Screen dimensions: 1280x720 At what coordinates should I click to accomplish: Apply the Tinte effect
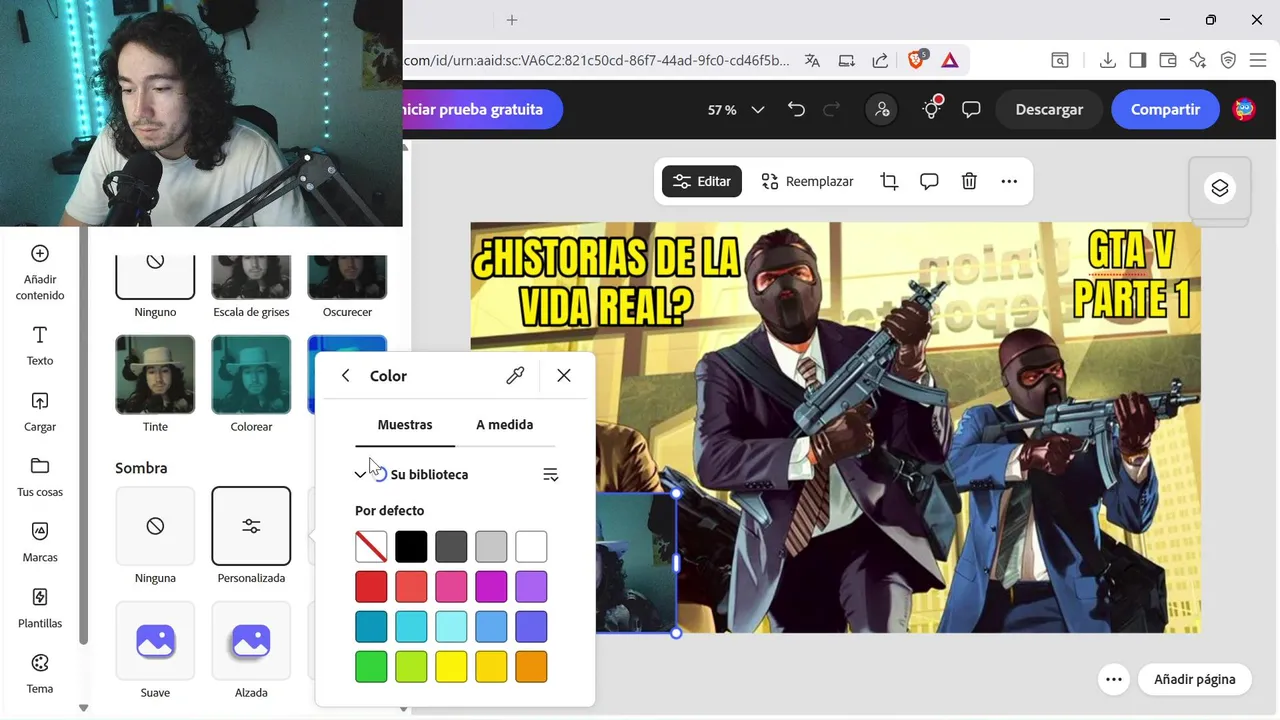coord(155,374)
